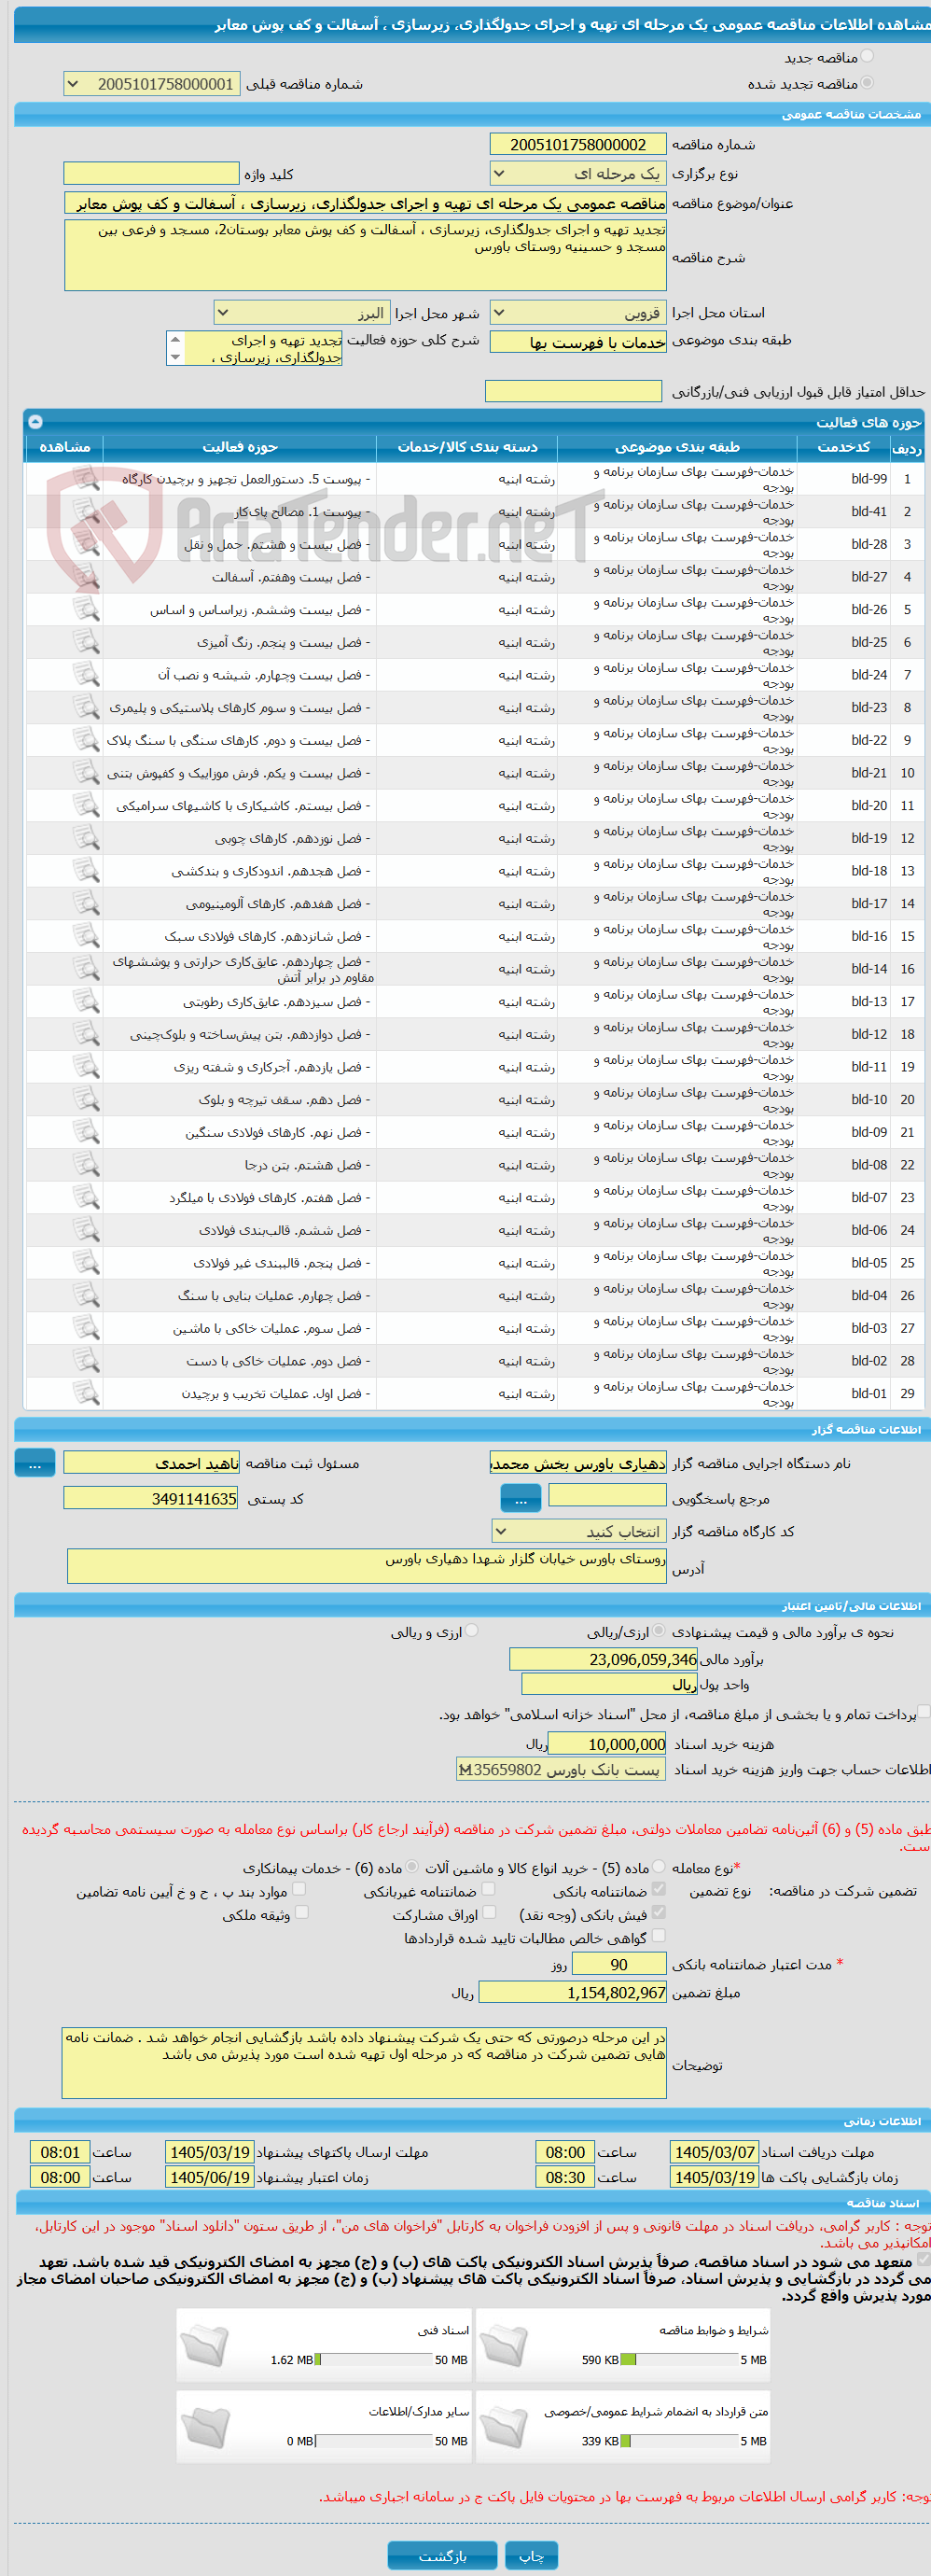Viewport: 931px width, 2576px height.
Task: Select ماده (6) خدمات پیمانکاری radio
Action: pyautogui.click(x=412, y=1867)
